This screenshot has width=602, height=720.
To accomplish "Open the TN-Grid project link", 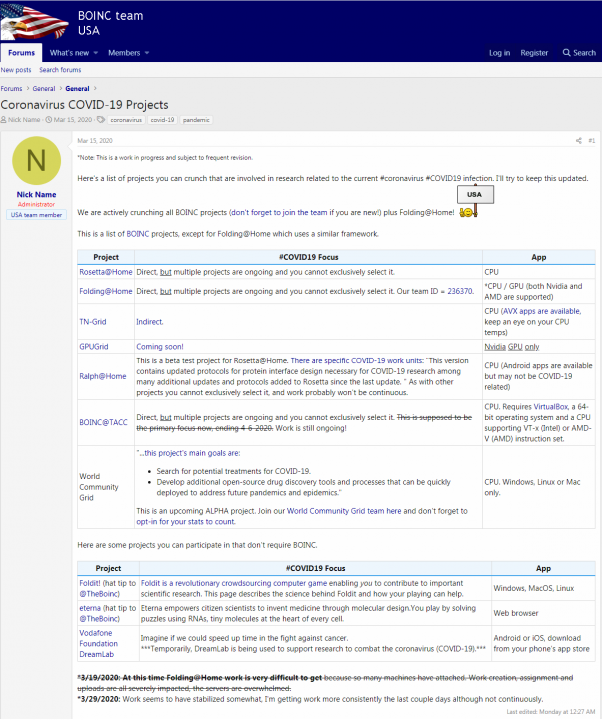I will [93, 322].
